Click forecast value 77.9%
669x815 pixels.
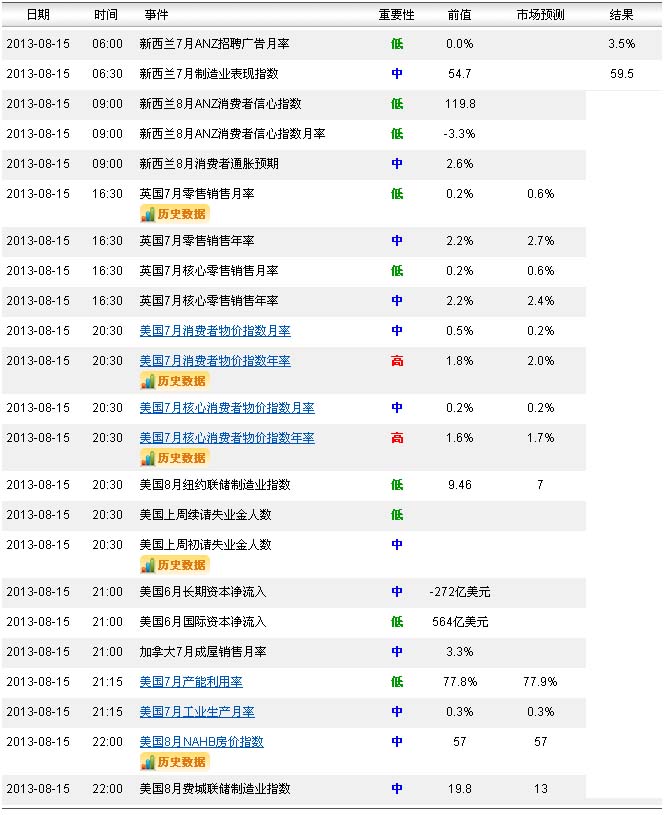(541, 682)
